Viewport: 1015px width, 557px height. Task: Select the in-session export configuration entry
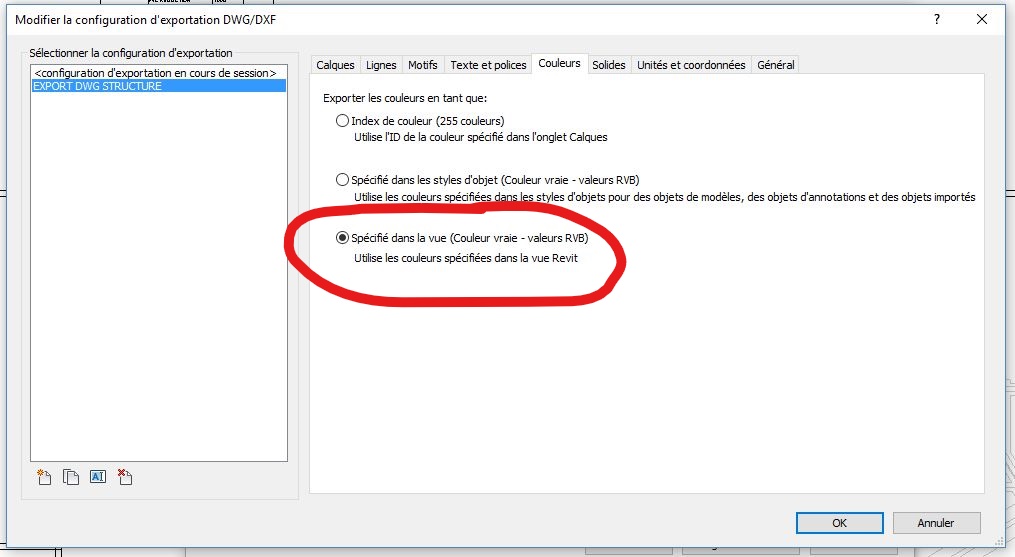coord(154,73)
